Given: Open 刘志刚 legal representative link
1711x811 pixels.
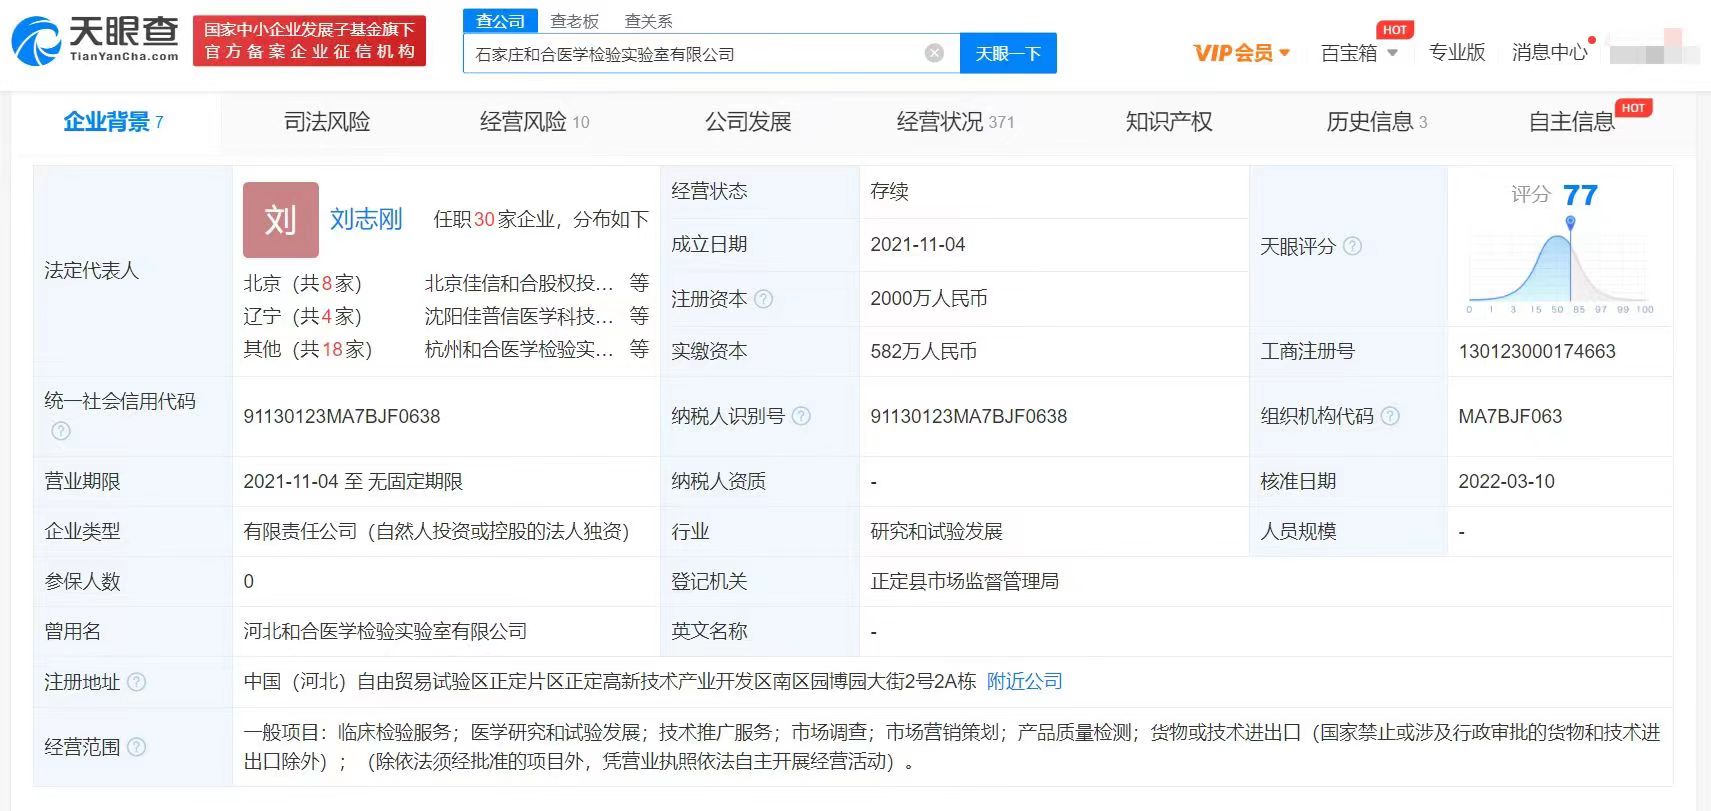Looking at the screenshot, I should point(366,220).
